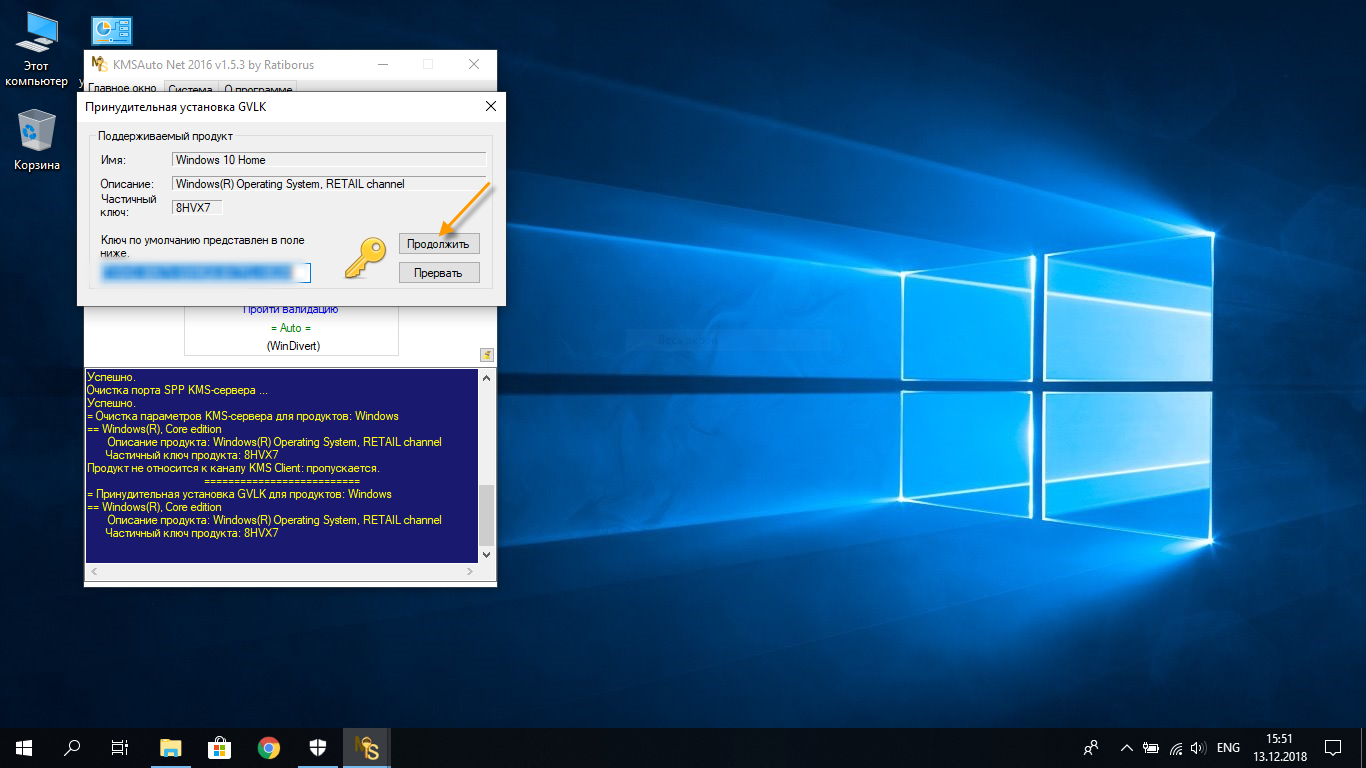Click the "(WinDivert)" text
Image resolution: width=1366 pixels, height=768 pixels.
(x=293, y=346)
